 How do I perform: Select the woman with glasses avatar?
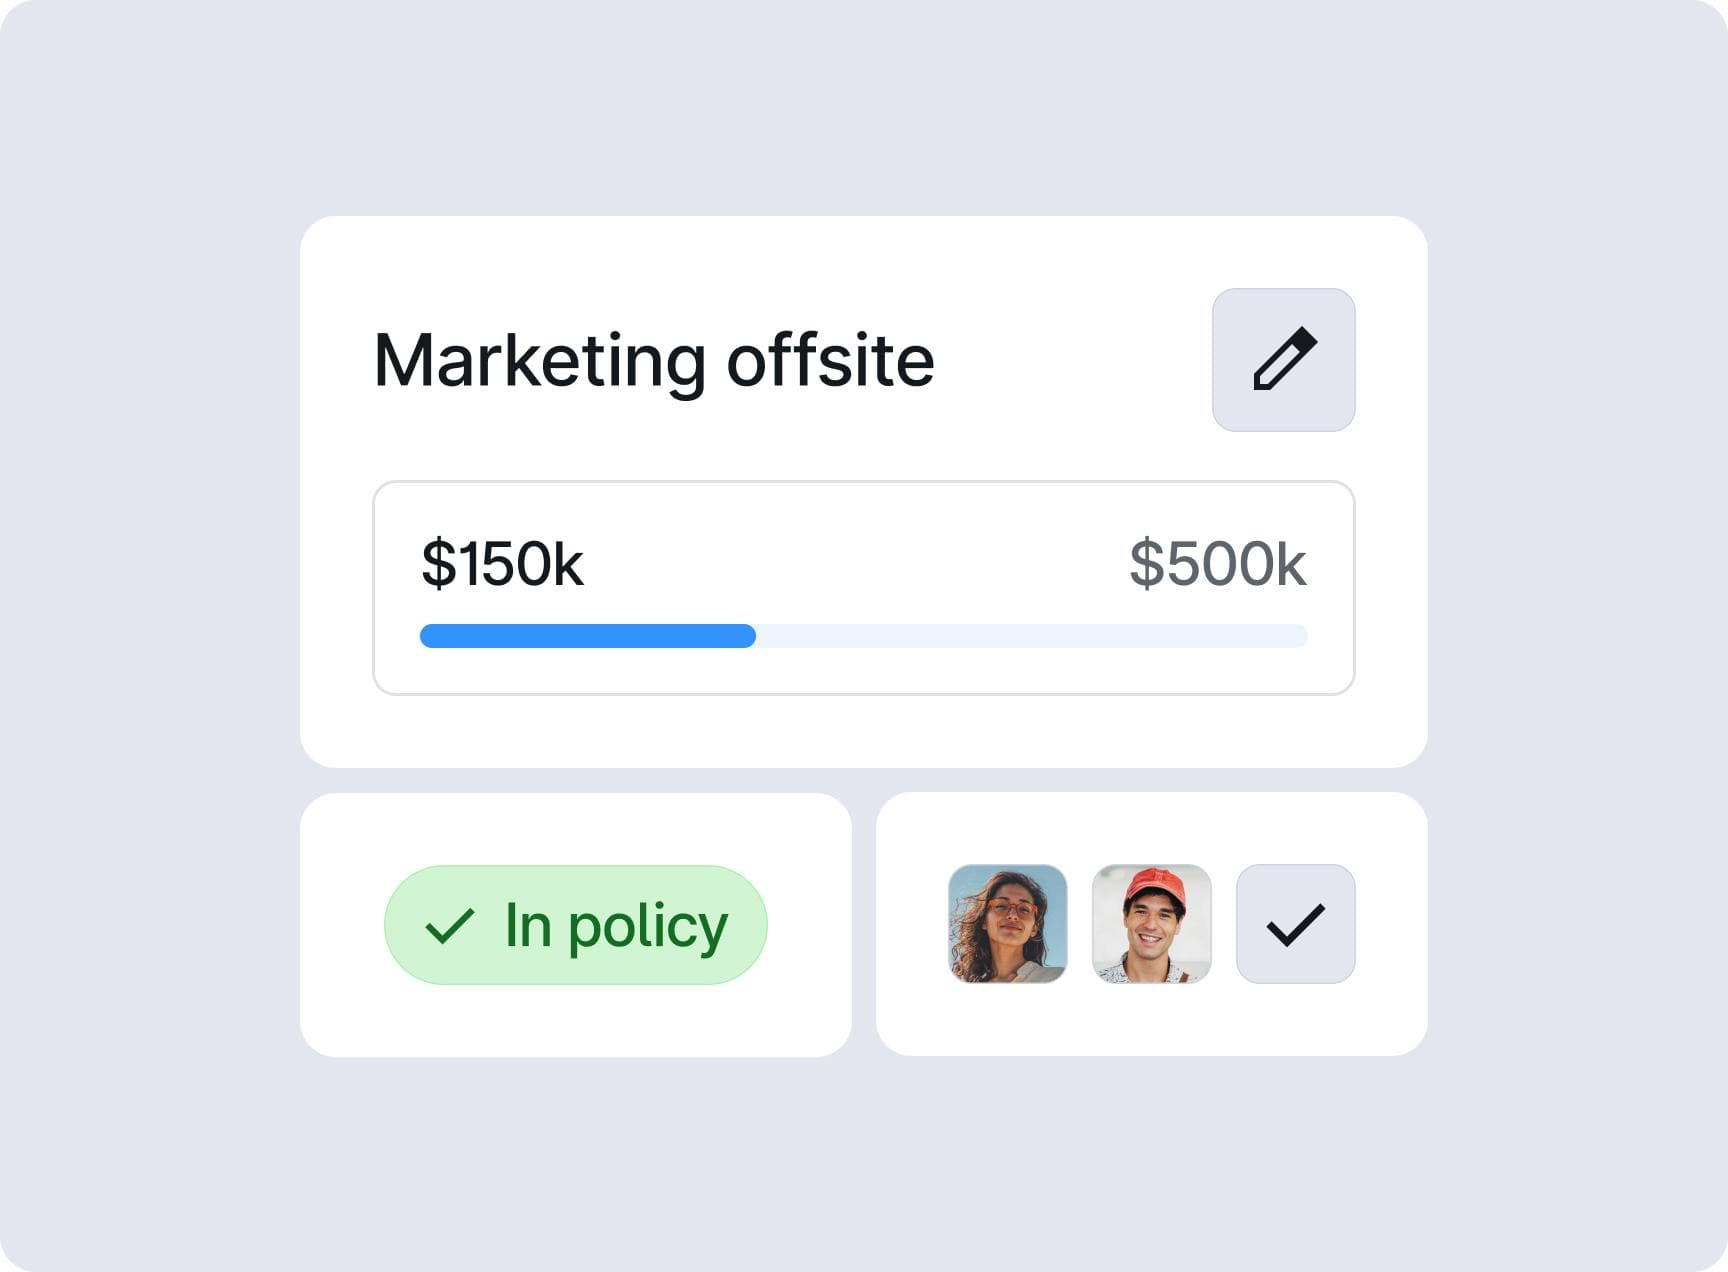pyautogui.click(x=1008, y=924)
